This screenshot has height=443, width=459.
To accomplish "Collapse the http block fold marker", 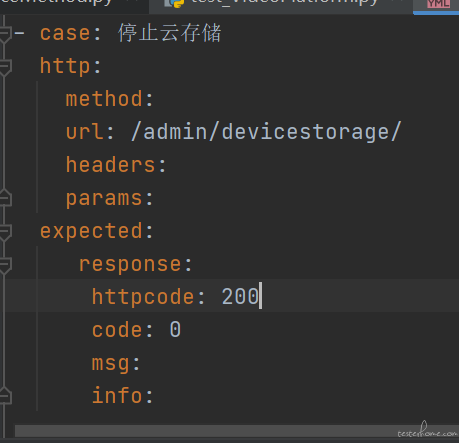I will (6, 67).
